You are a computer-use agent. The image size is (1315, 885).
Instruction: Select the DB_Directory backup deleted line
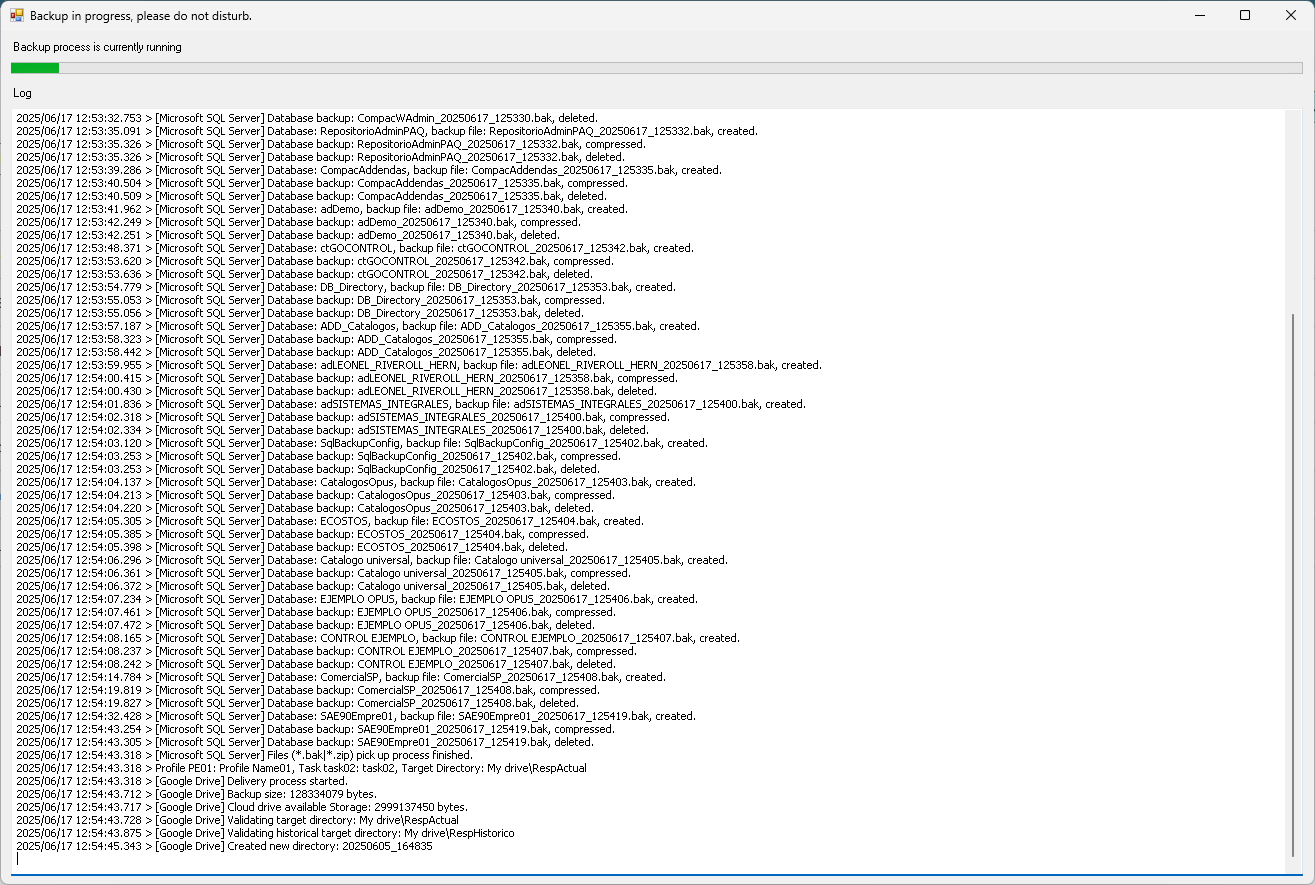(300, 313)
